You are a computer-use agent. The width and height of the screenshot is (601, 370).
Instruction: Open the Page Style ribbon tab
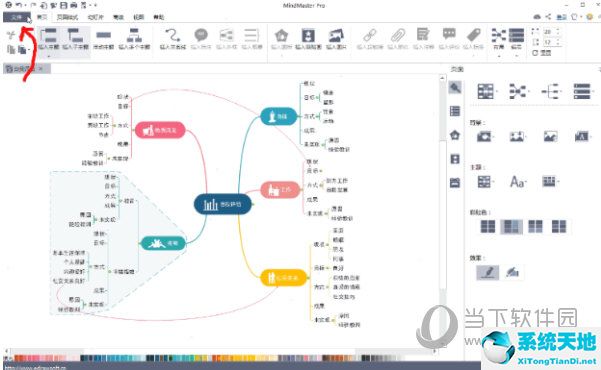point(67,17)
